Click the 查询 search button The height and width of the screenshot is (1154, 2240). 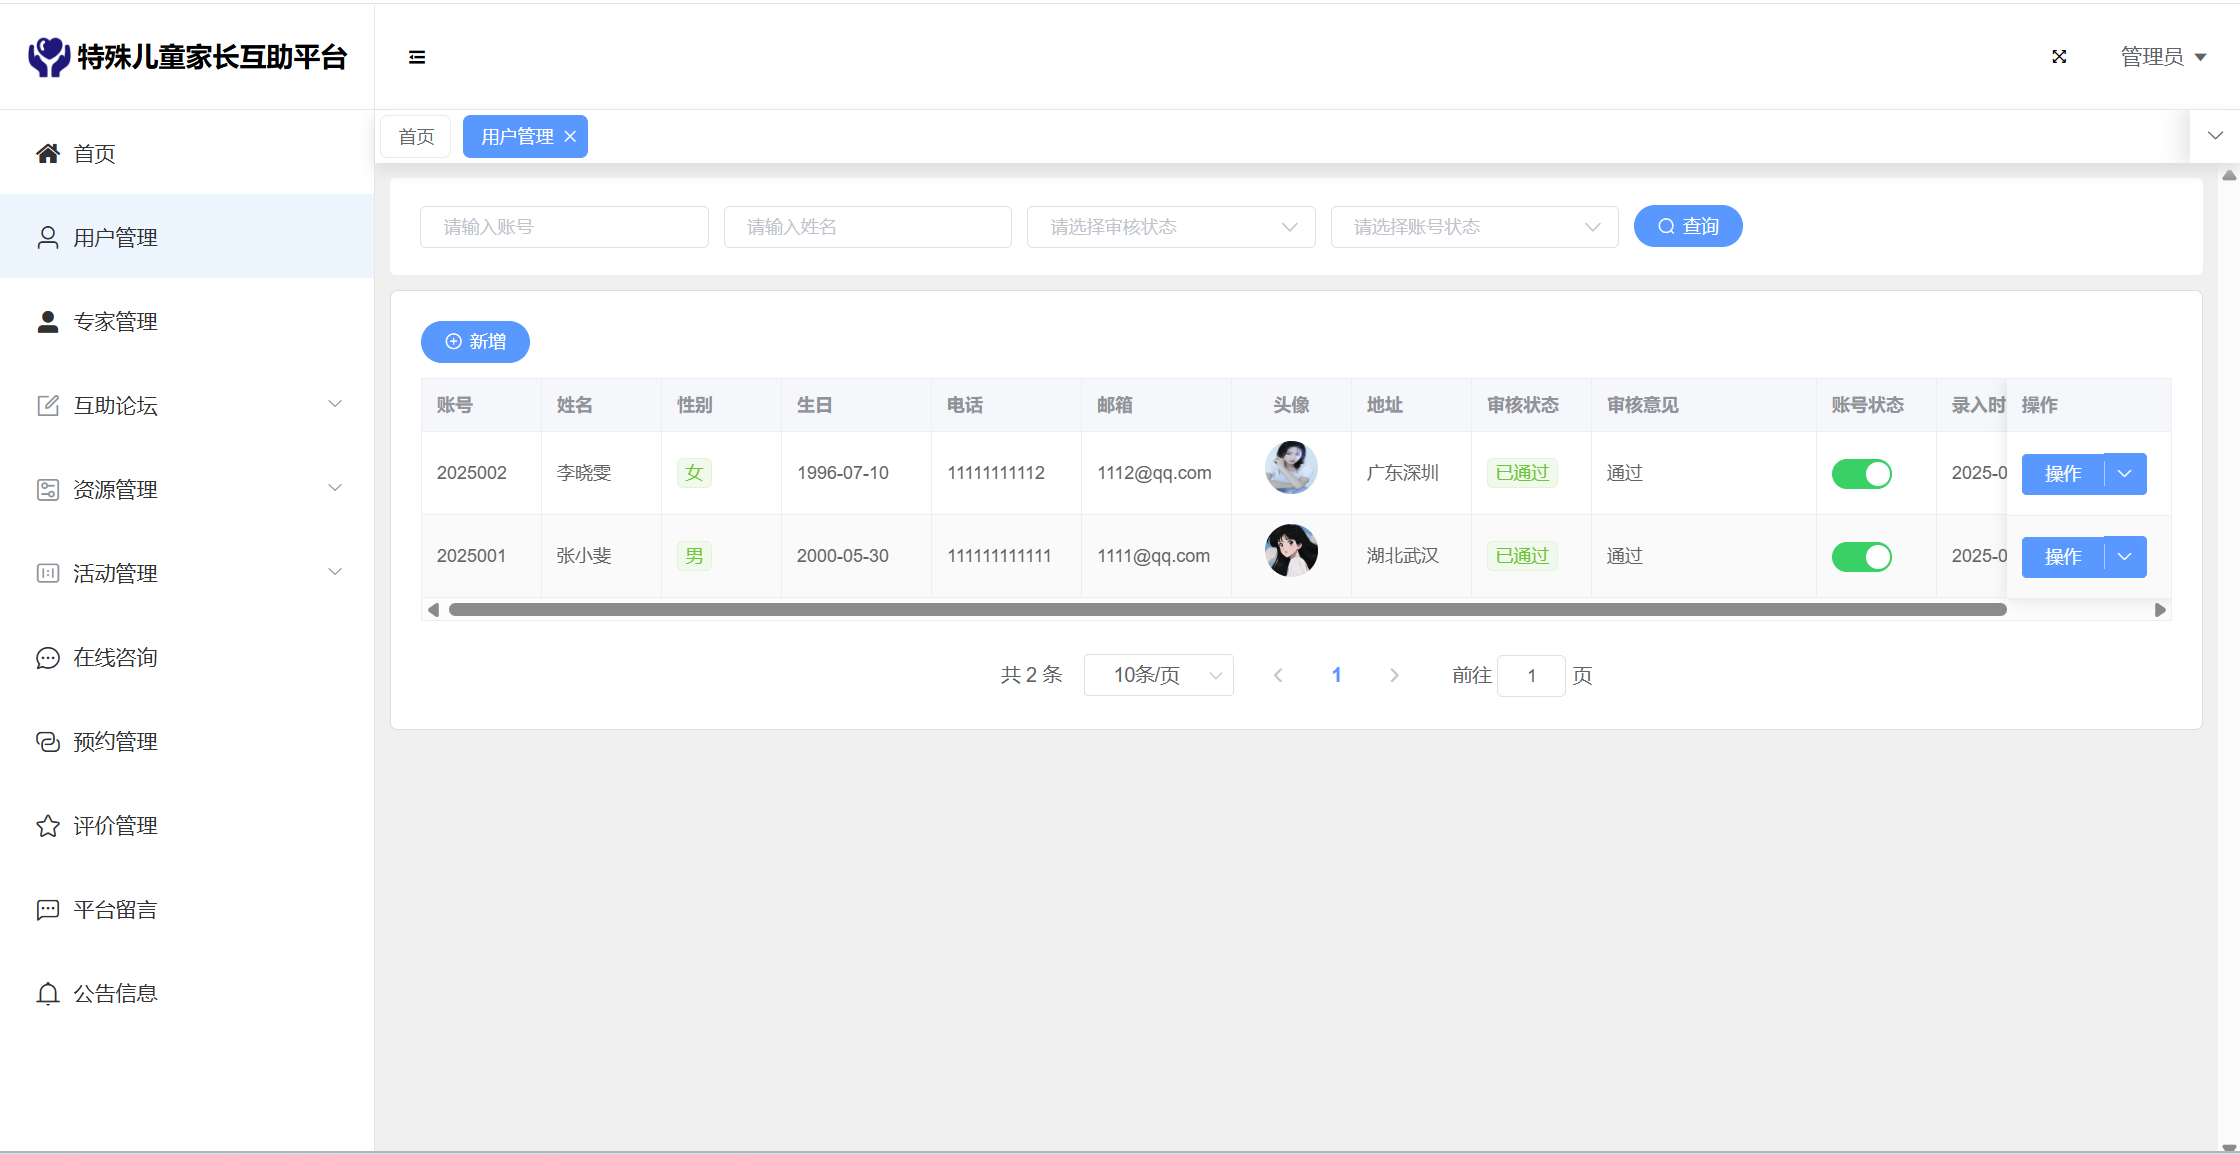coord(1687,226)
